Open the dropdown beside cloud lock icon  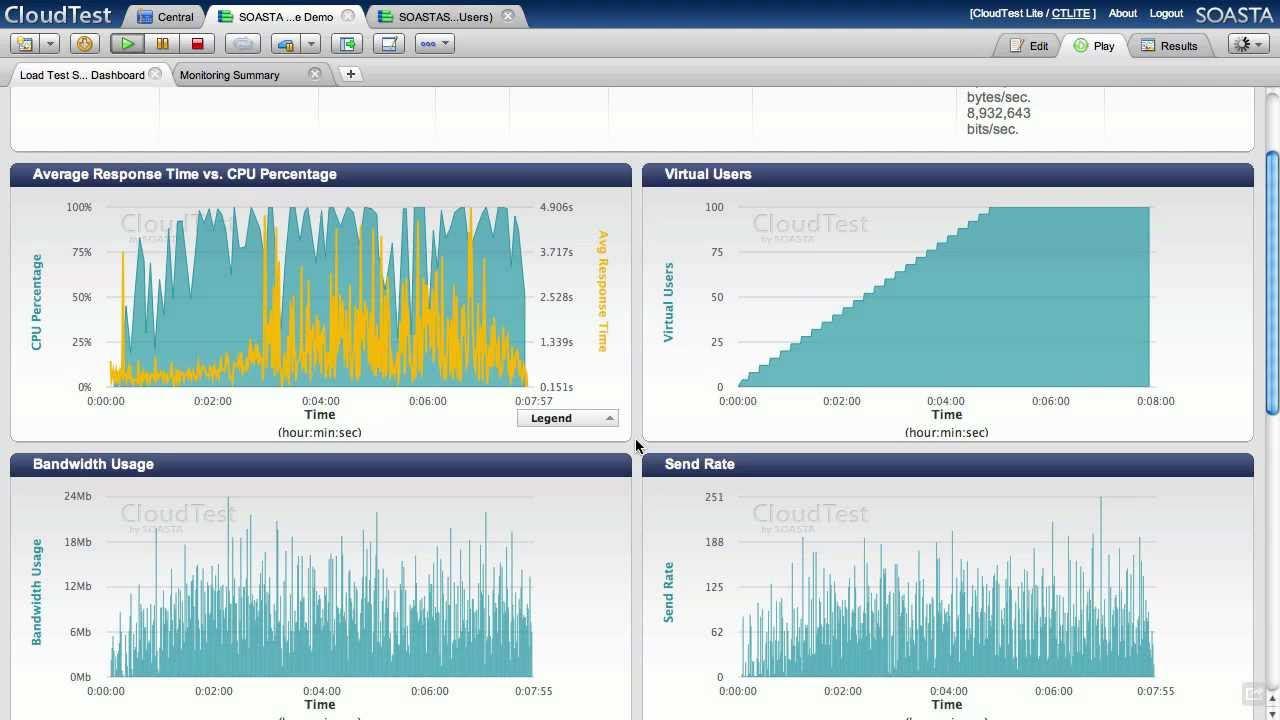[311, 44]
